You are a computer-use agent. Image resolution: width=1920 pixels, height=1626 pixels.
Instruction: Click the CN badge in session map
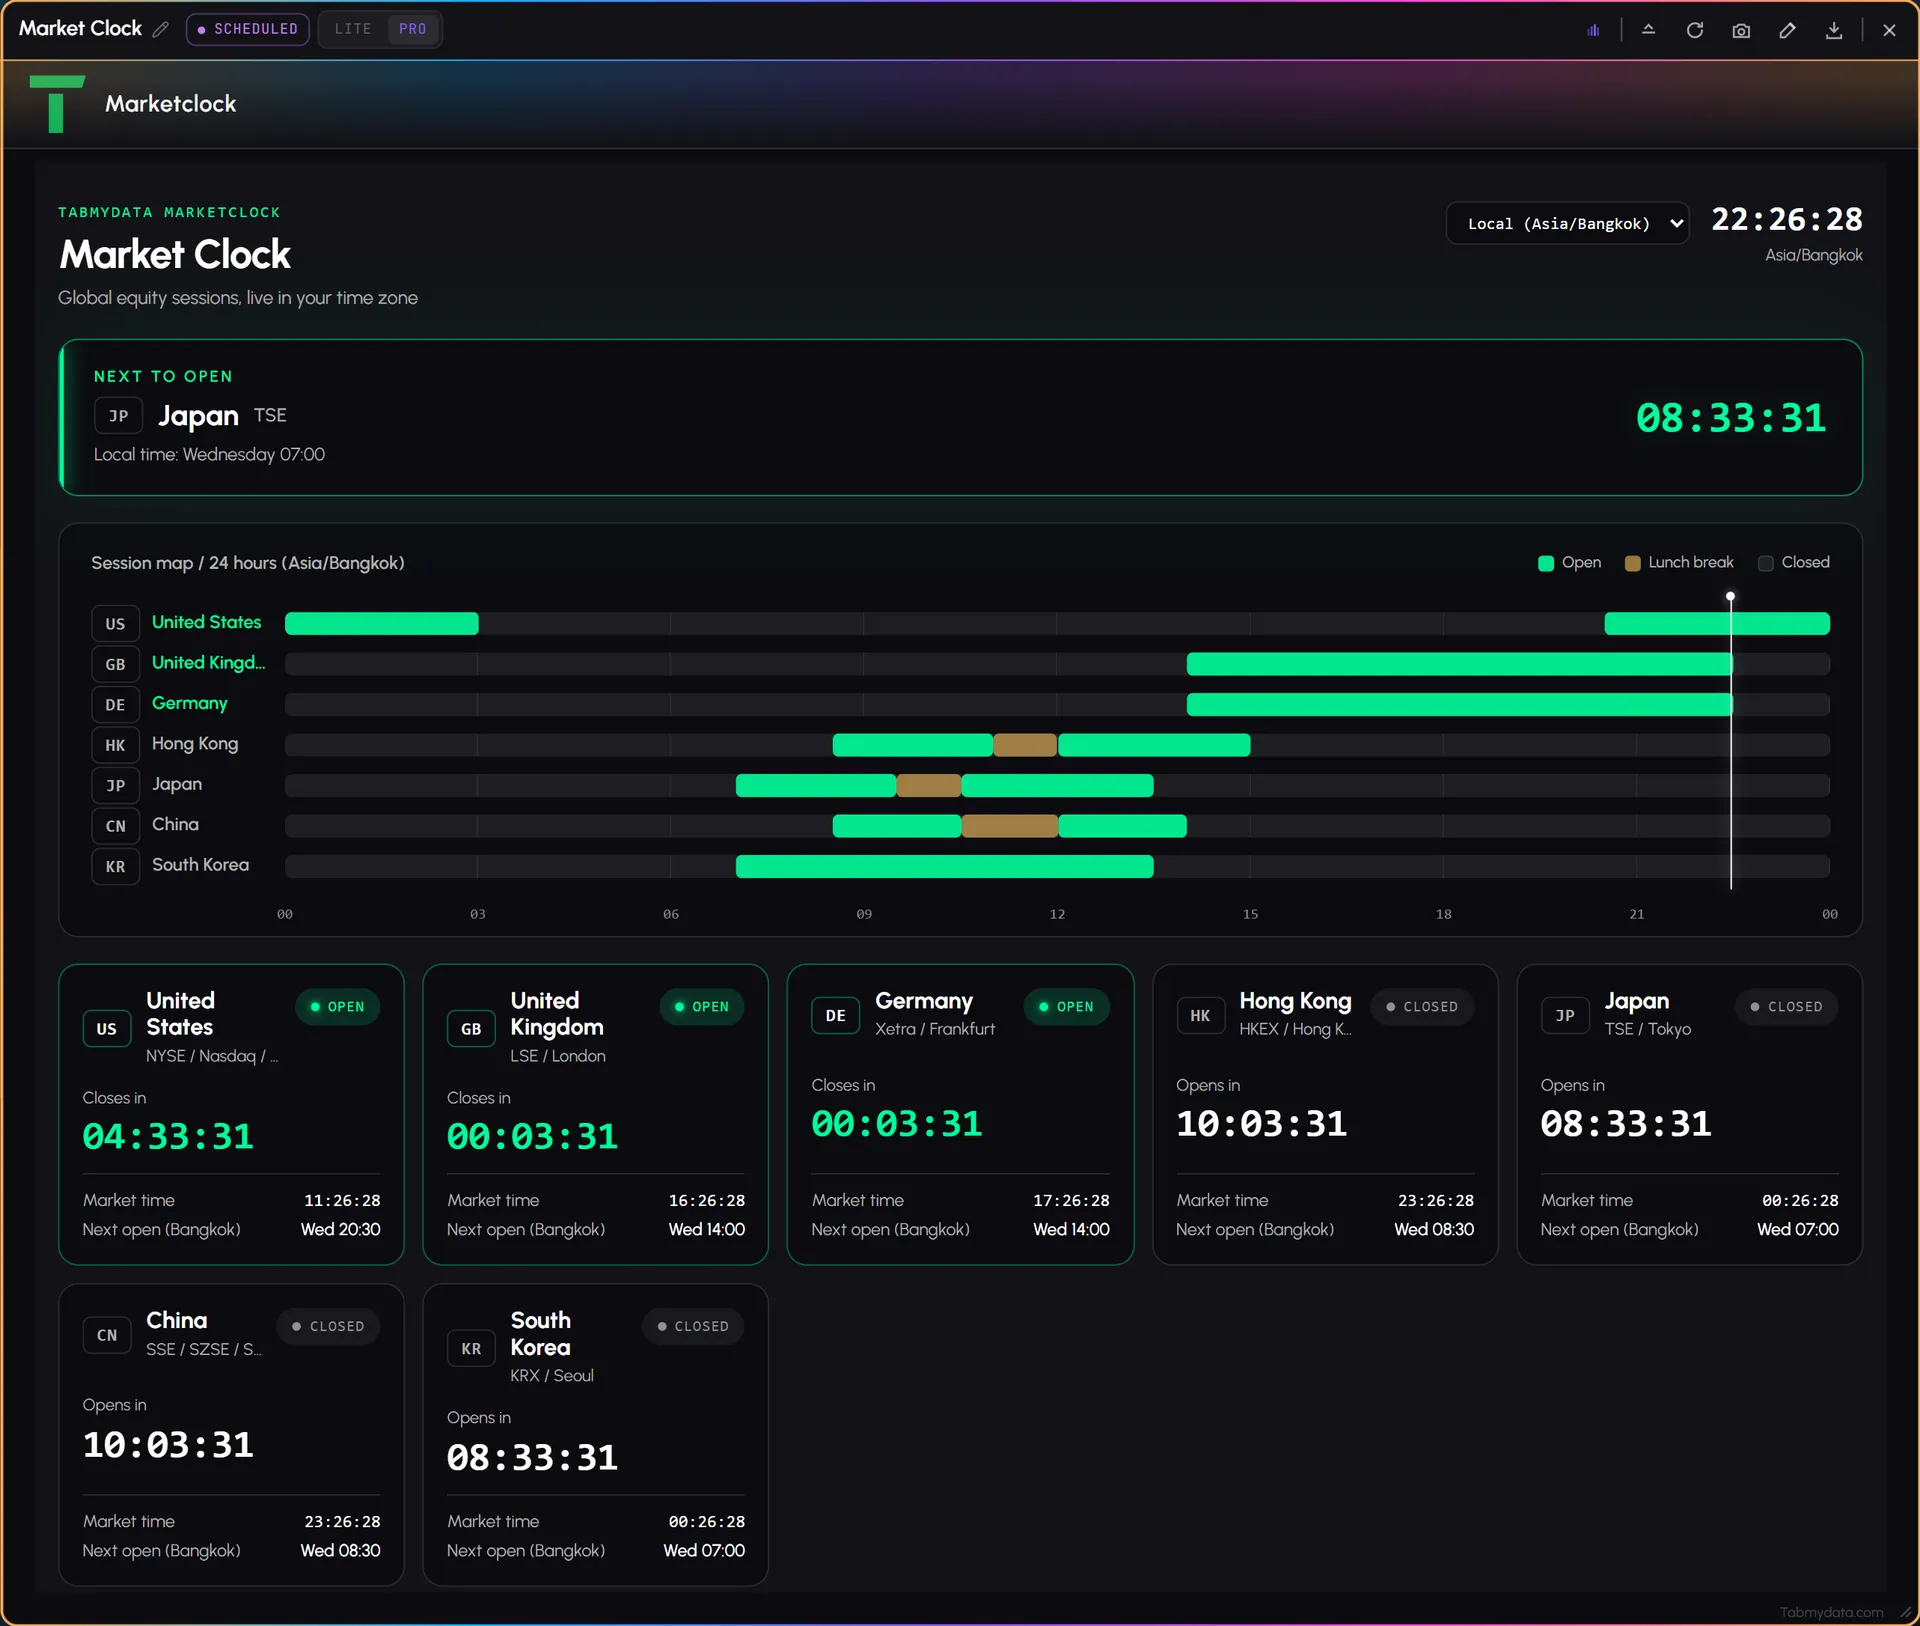coord(116,826)
